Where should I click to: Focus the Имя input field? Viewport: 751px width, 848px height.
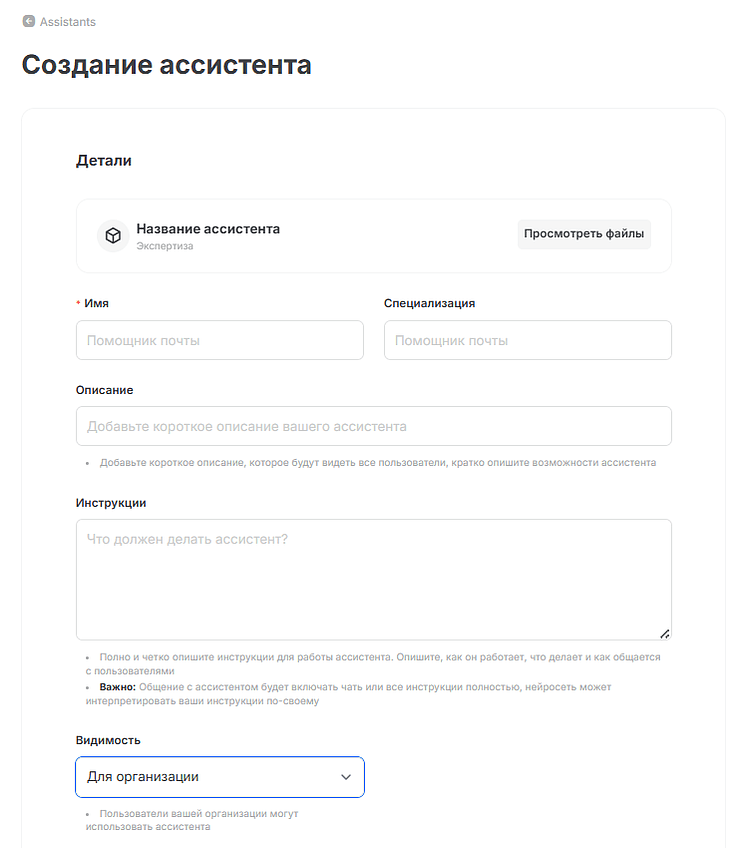pyautogui.click(x=219, y=340)
